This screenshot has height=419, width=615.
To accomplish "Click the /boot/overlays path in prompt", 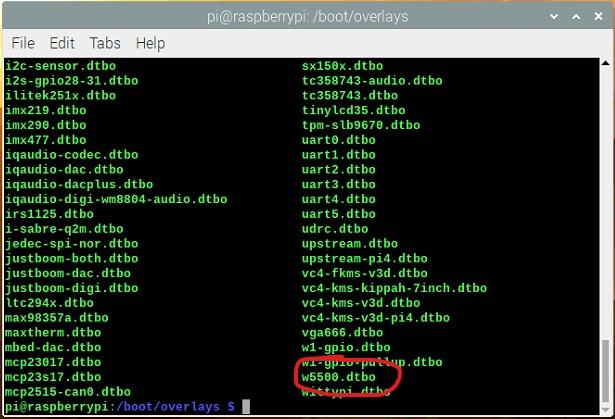I will click(168, 406).
